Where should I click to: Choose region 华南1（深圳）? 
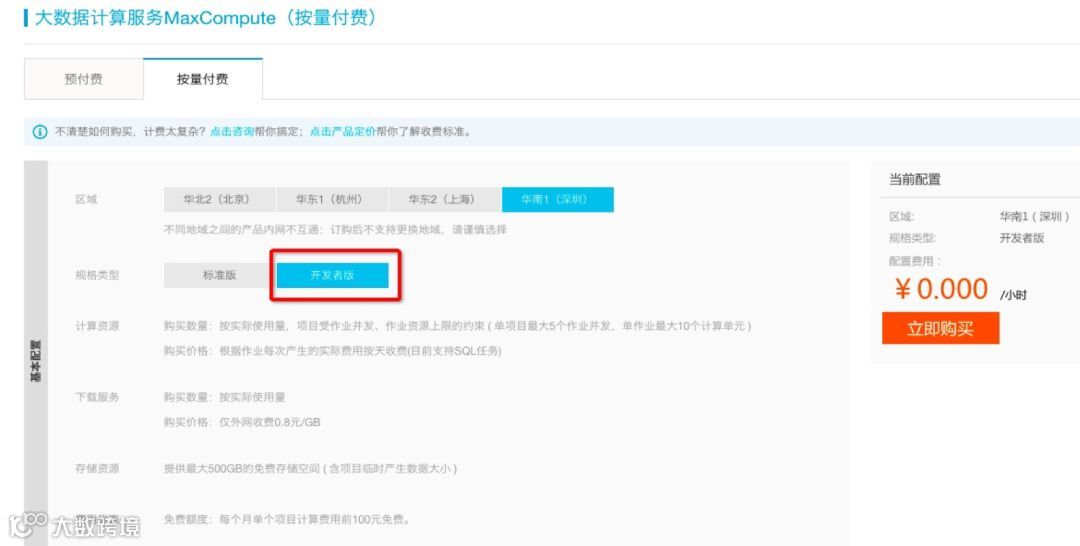tap(558, 200)
